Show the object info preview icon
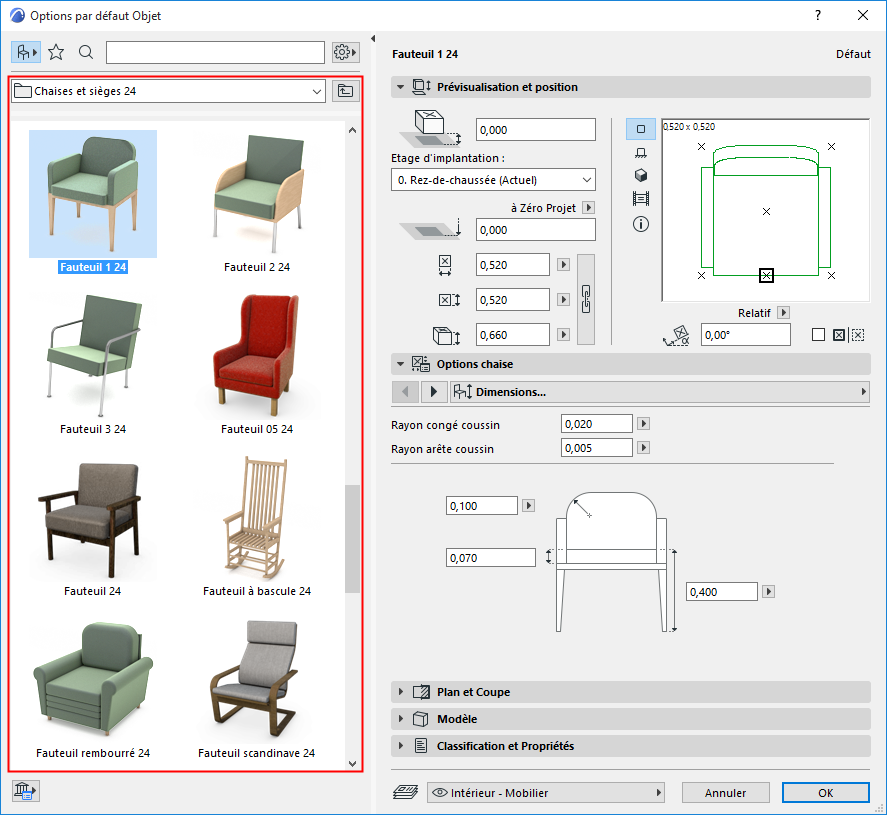This screenshot has width=887, height=815. [641, 224]
